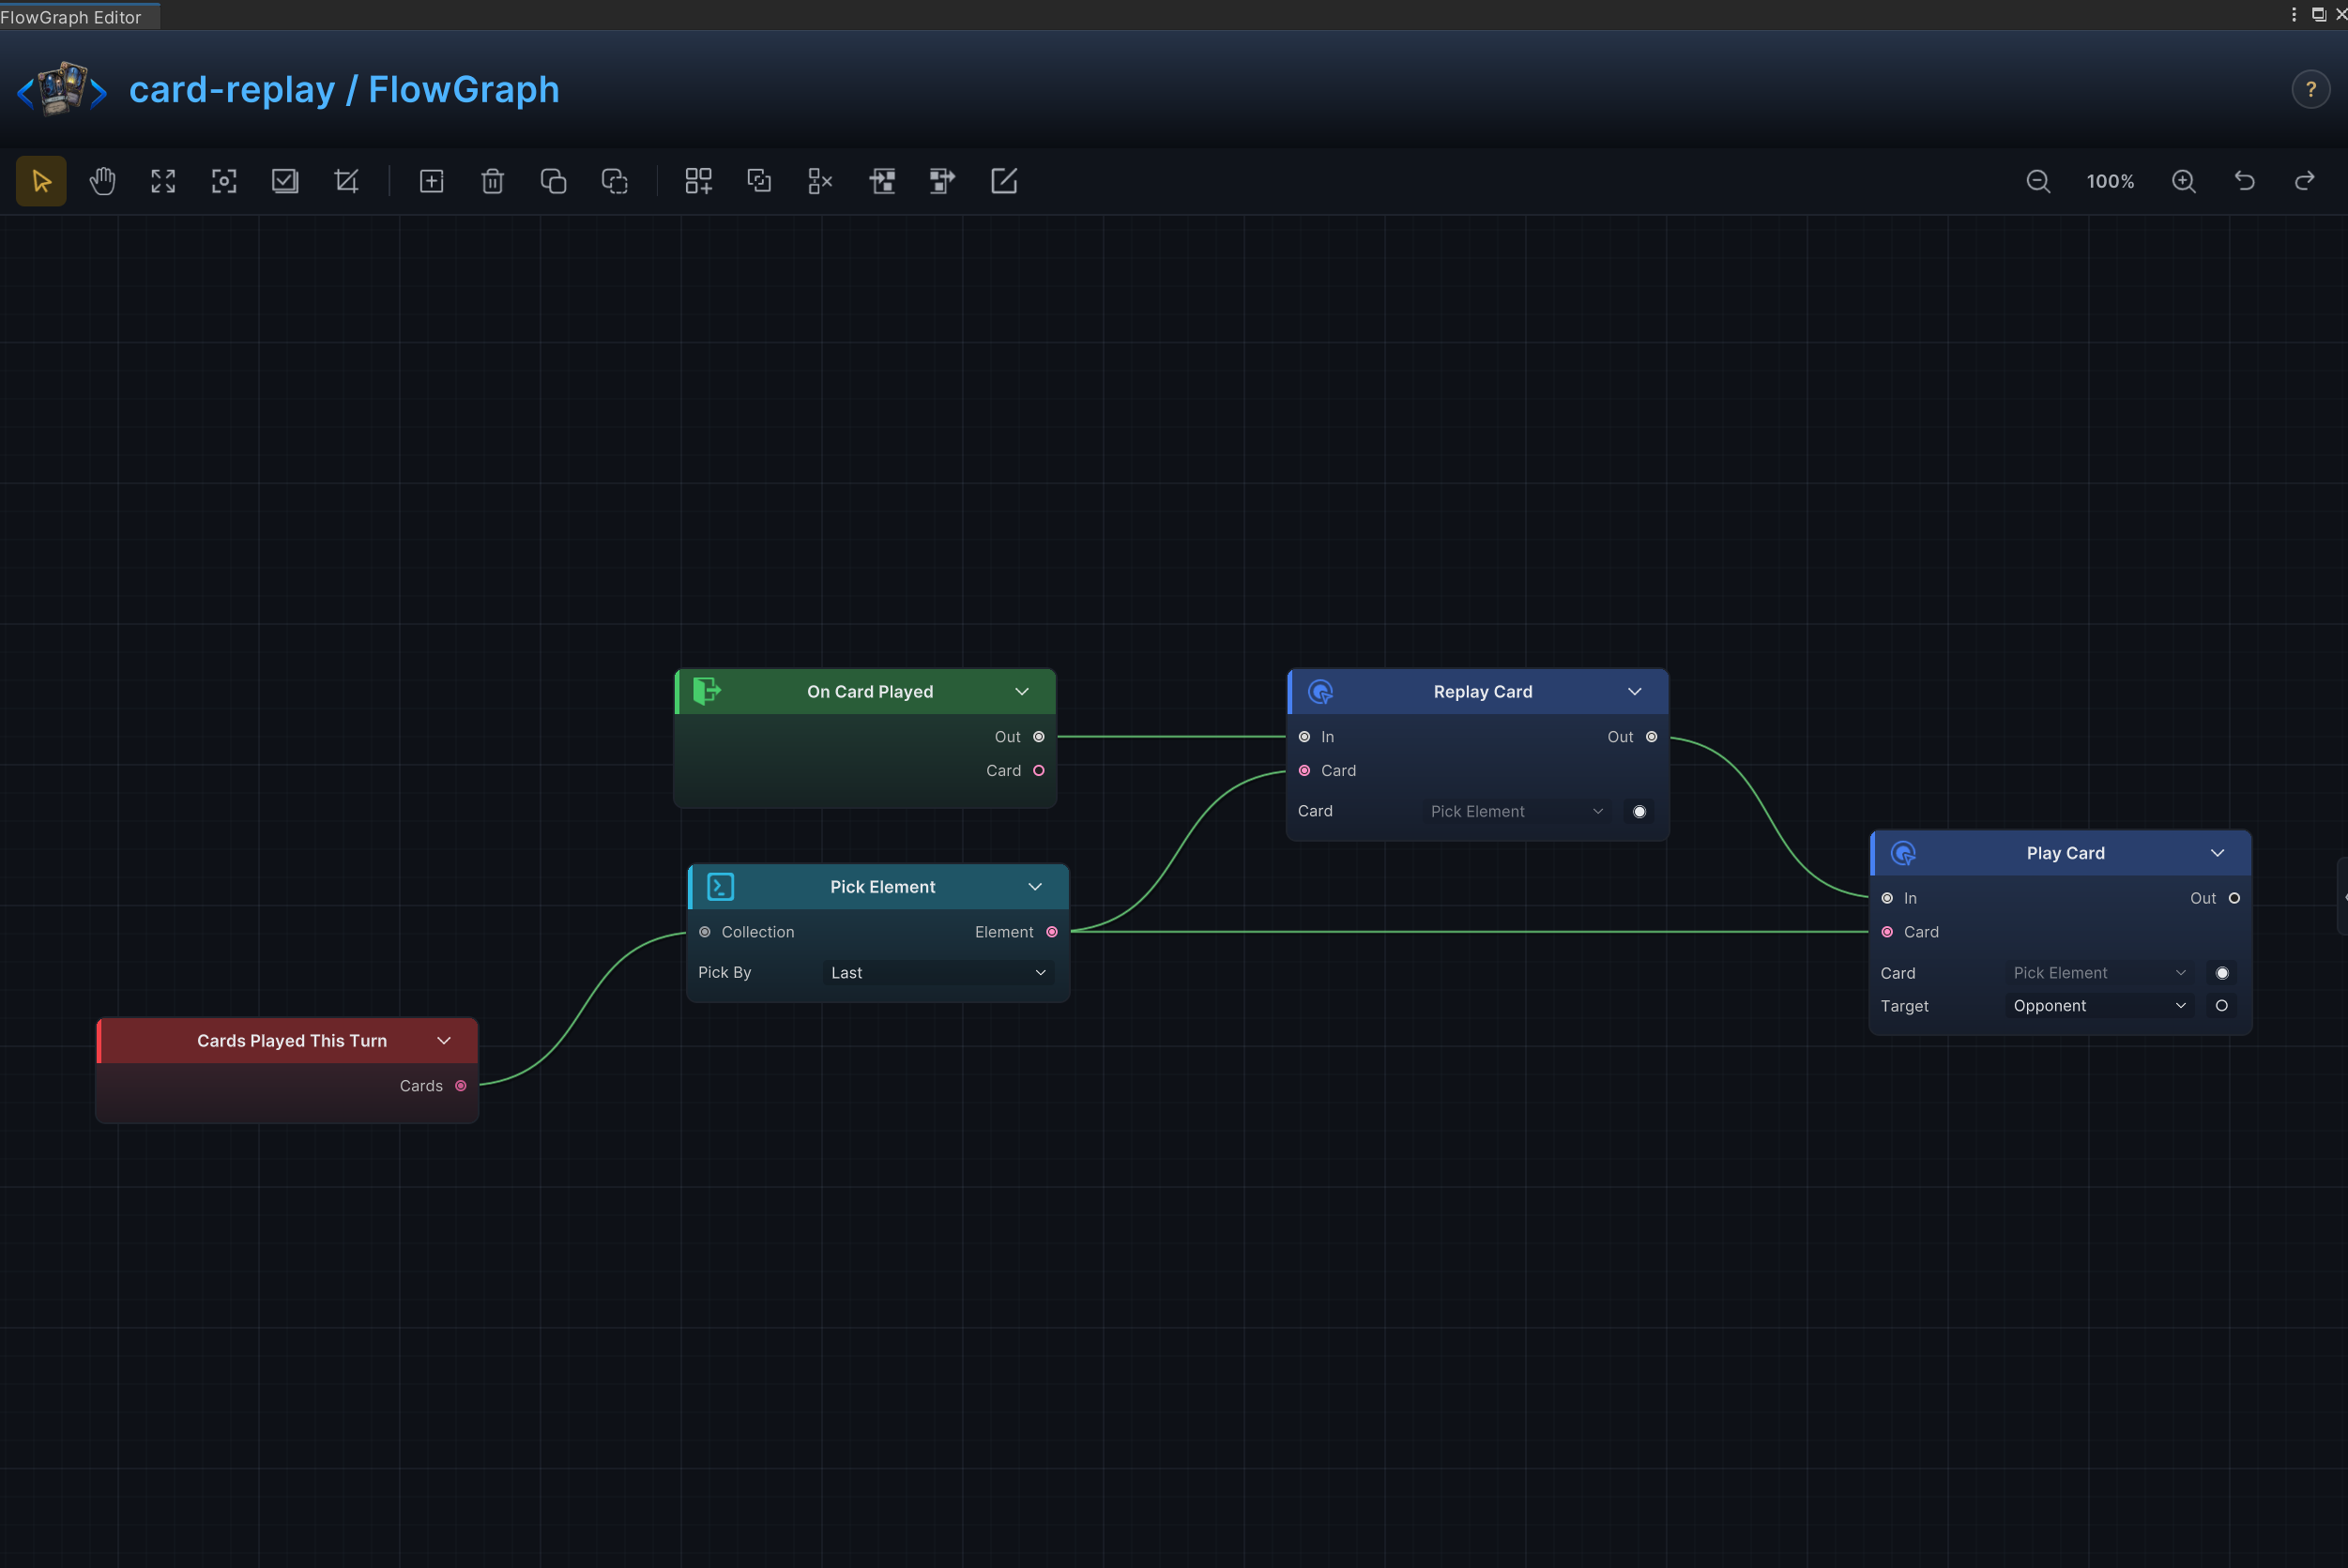Viewport: 2348px width, 1568px height.
Task: Select the 'Play Card' node title
Action: 2066,853
